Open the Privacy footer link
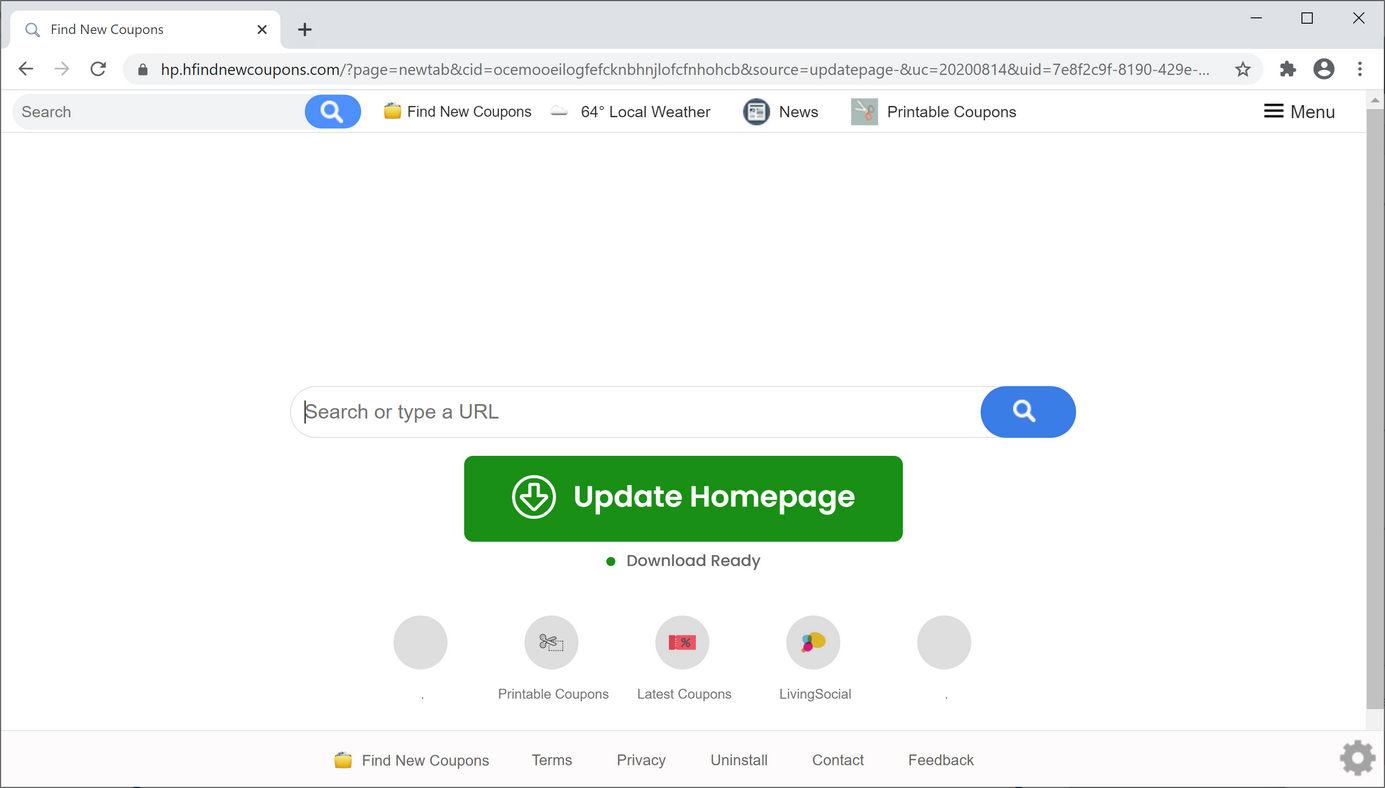1385x788 pixels. coord(641,760)
